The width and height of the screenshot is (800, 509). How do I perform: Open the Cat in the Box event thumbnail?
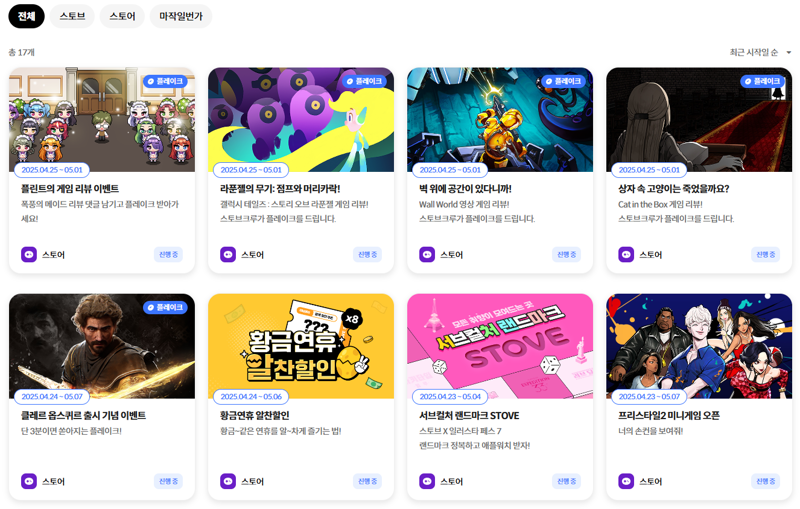[x=699, y=119]
